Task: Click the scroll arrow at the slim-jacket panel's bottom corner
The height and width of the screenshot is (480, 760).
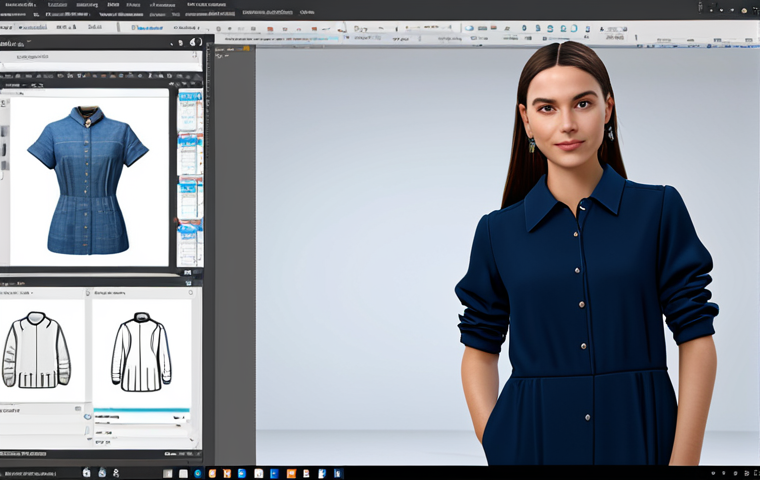Action: coord(192,441)
